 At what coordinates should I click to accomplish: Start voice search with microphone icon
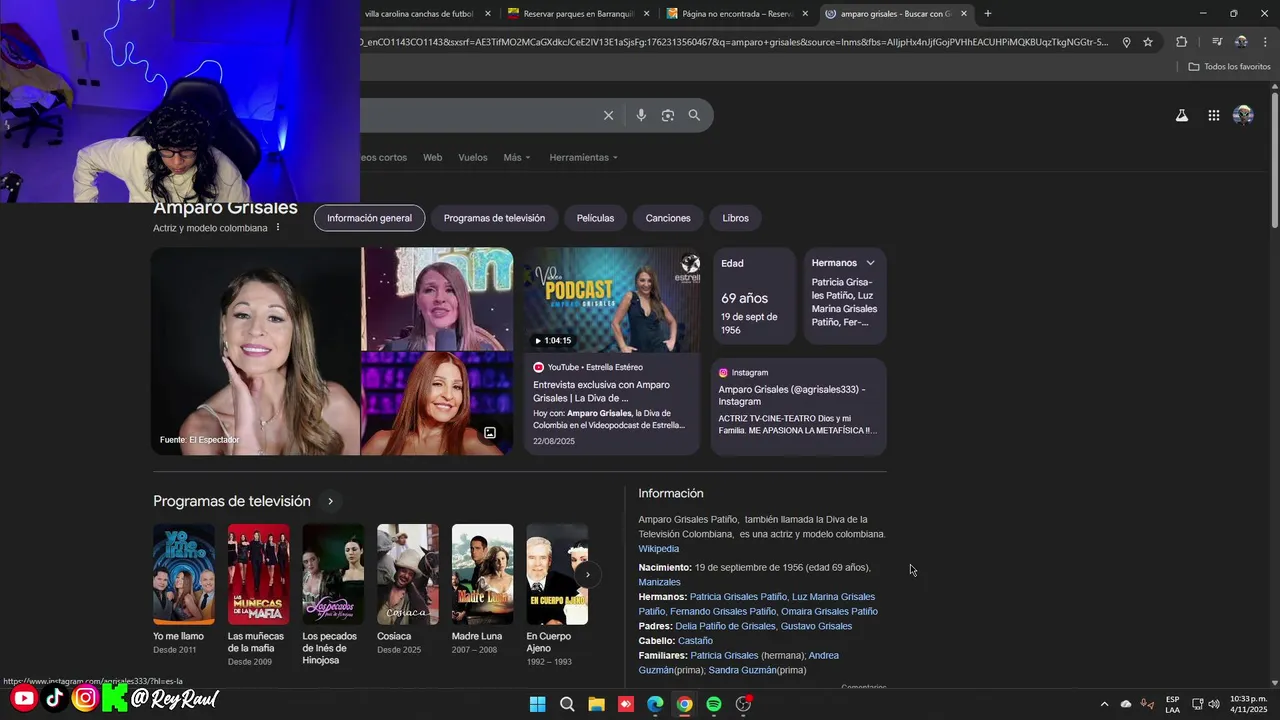click(x=641, y=115)
